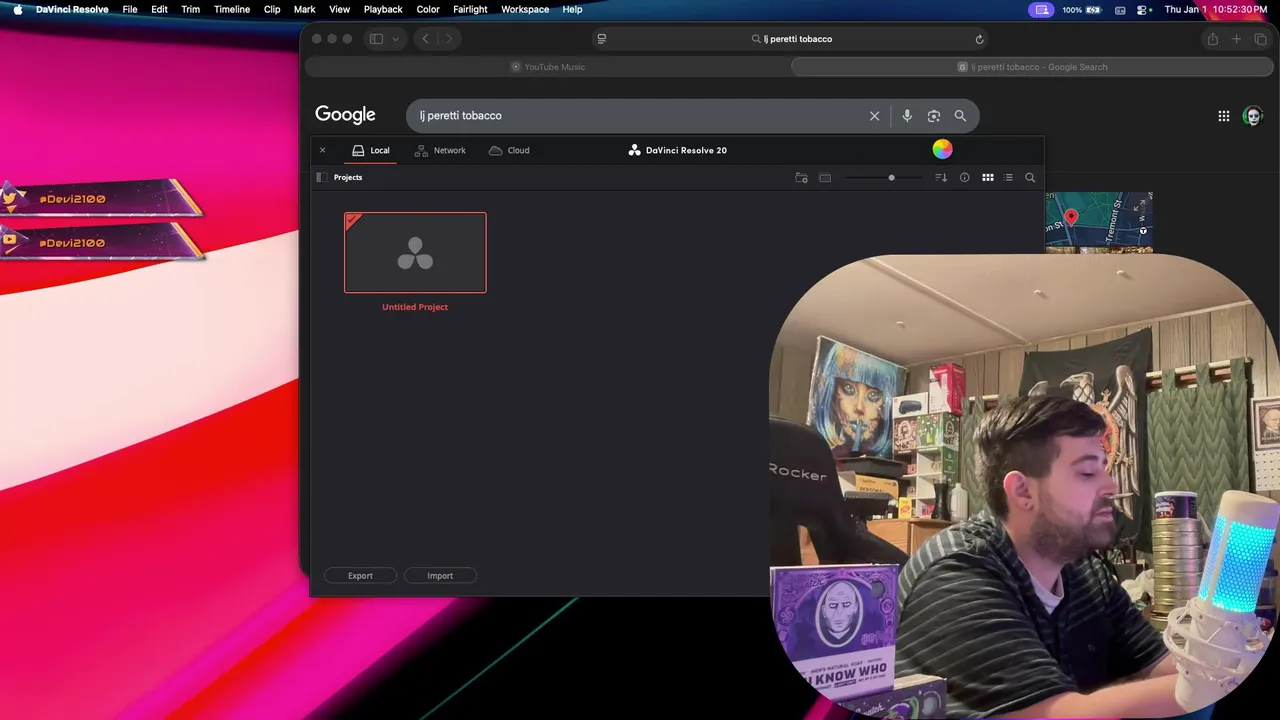Click the screen sharing status icon

pyautogui.click(x=1042, y=9)
